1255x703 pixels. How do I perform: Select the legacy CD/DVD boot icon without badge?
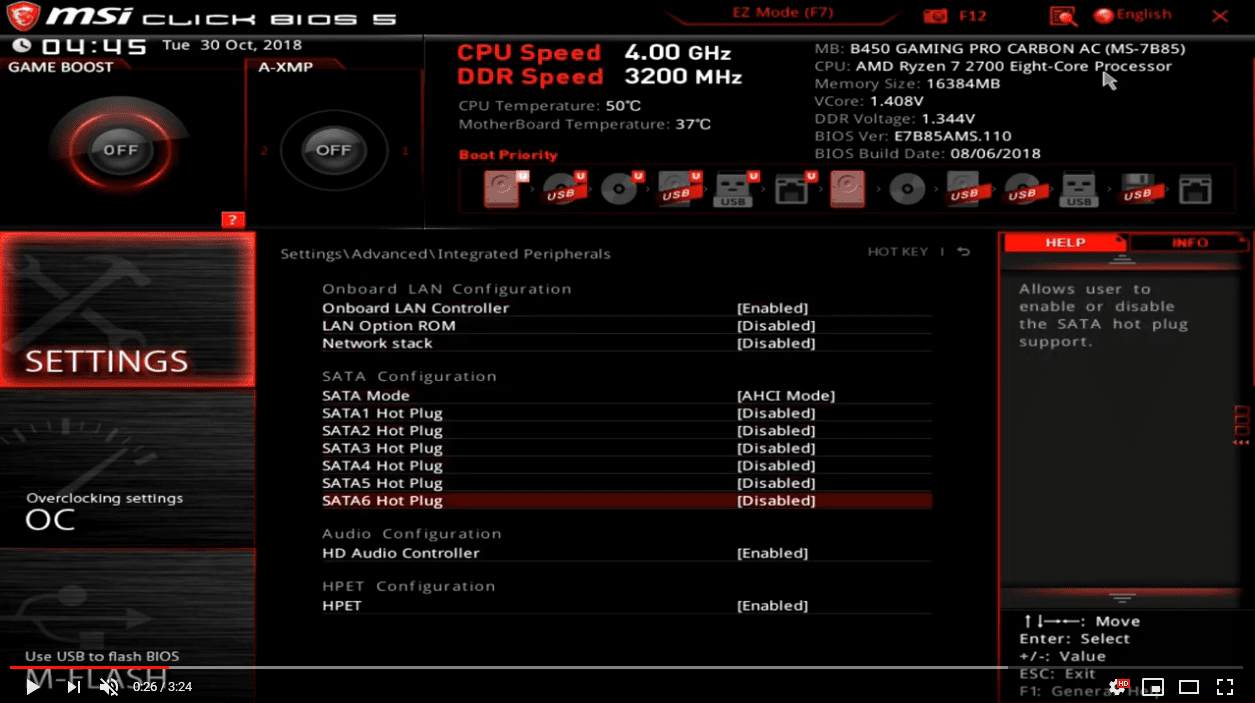tap(907, 189)
